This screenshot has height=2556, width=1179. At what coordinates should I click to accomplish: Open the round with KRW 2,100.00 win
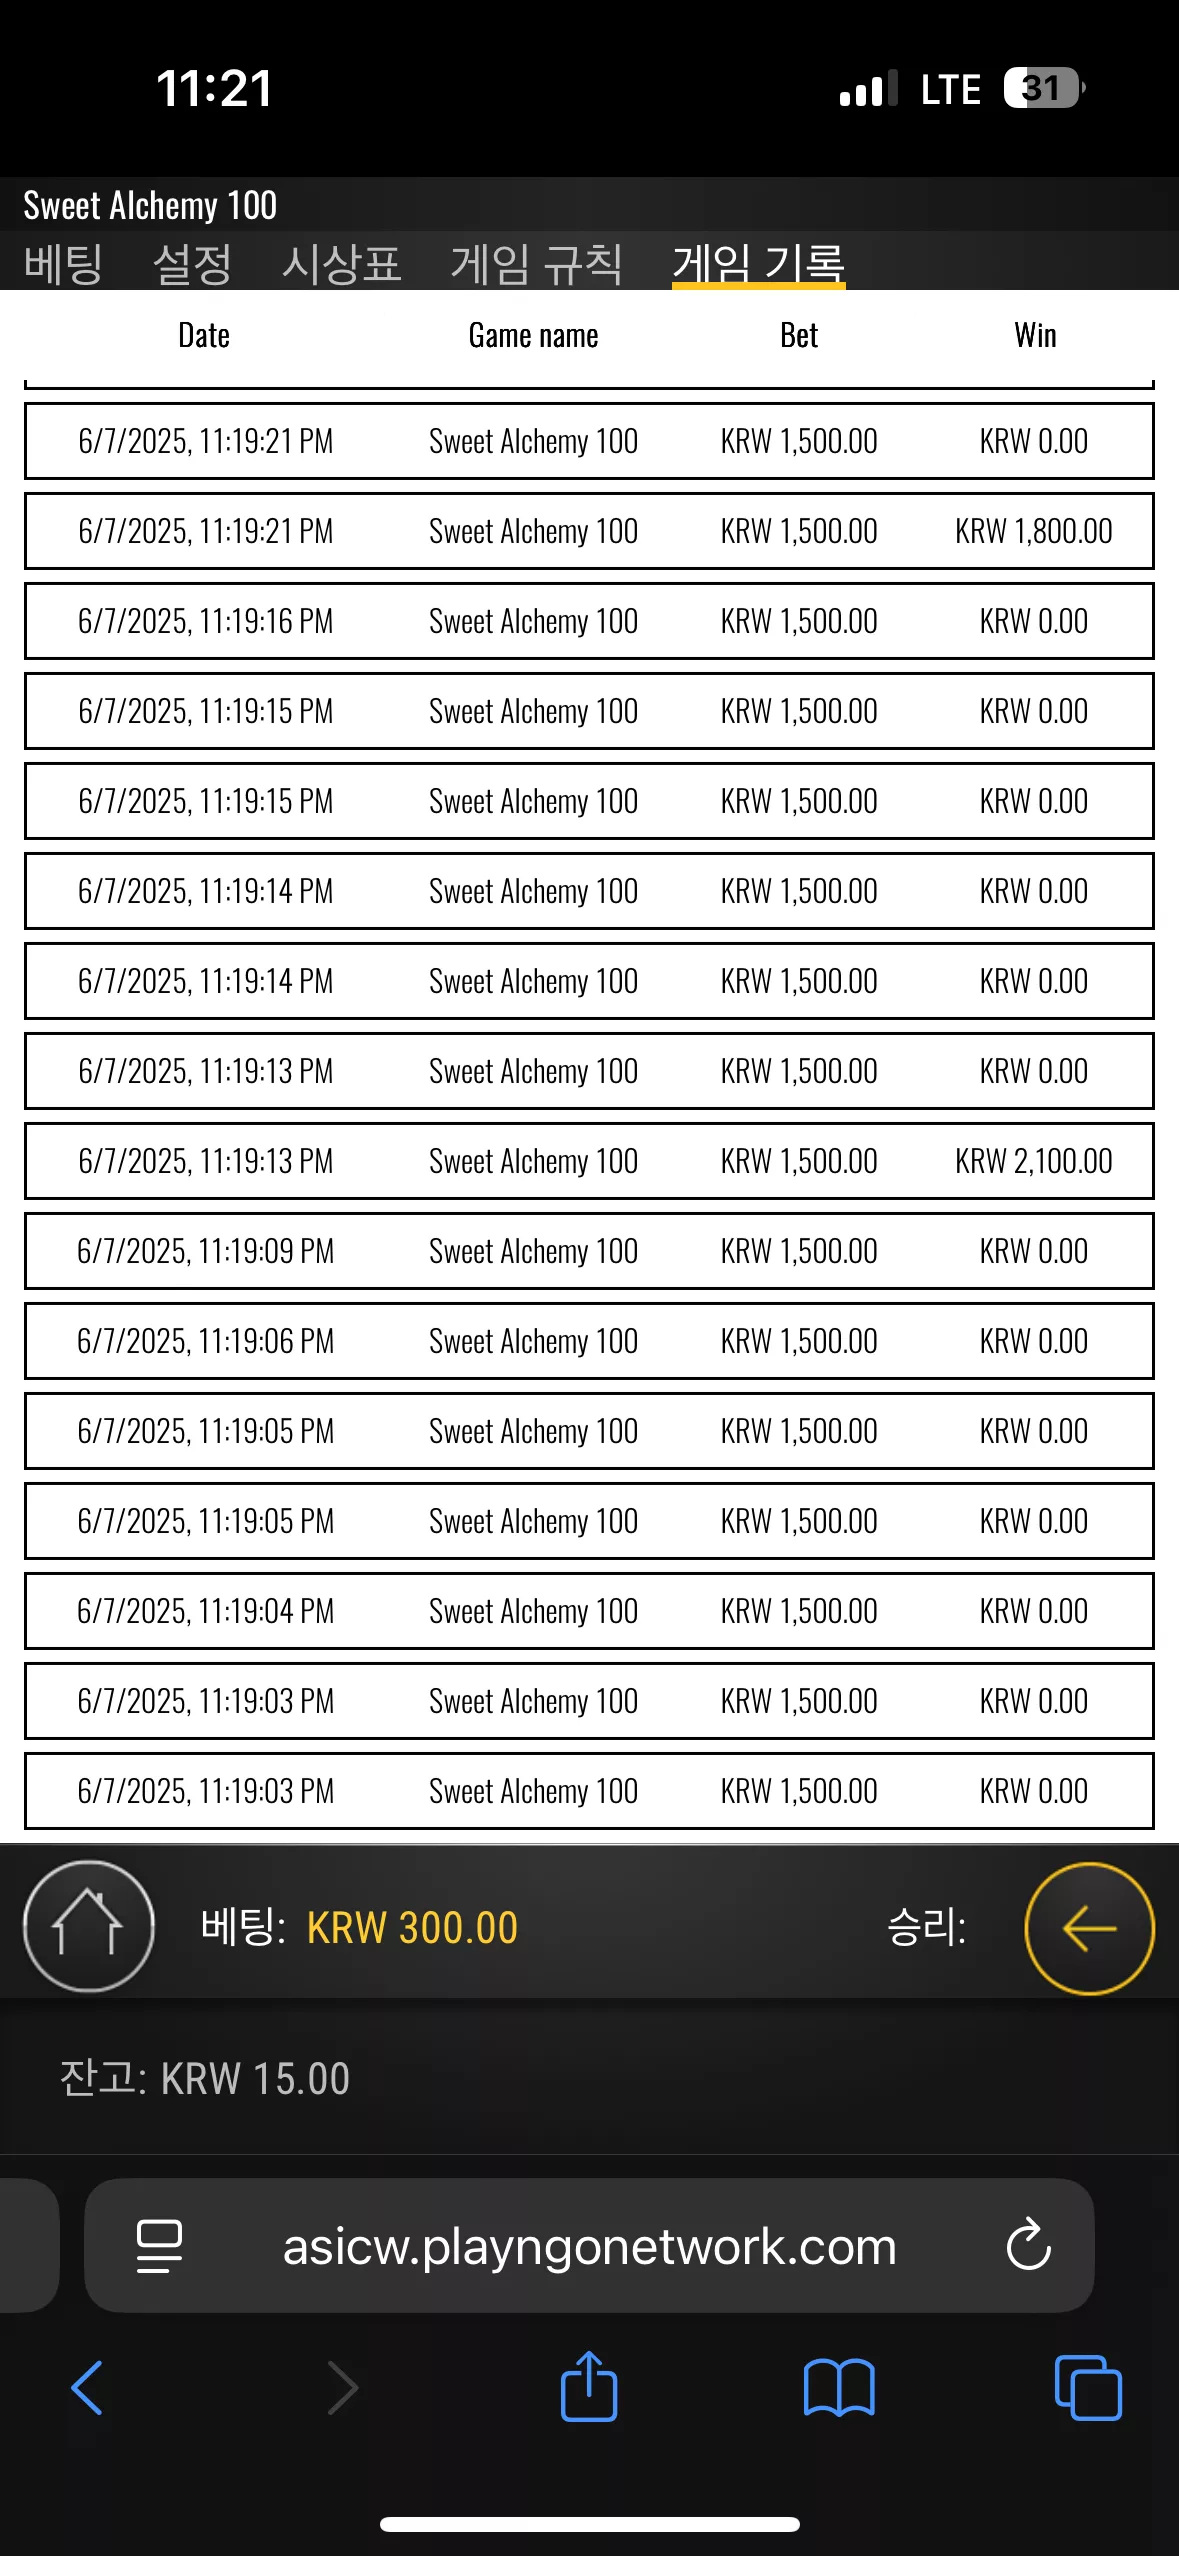[x=589, y=1161]
